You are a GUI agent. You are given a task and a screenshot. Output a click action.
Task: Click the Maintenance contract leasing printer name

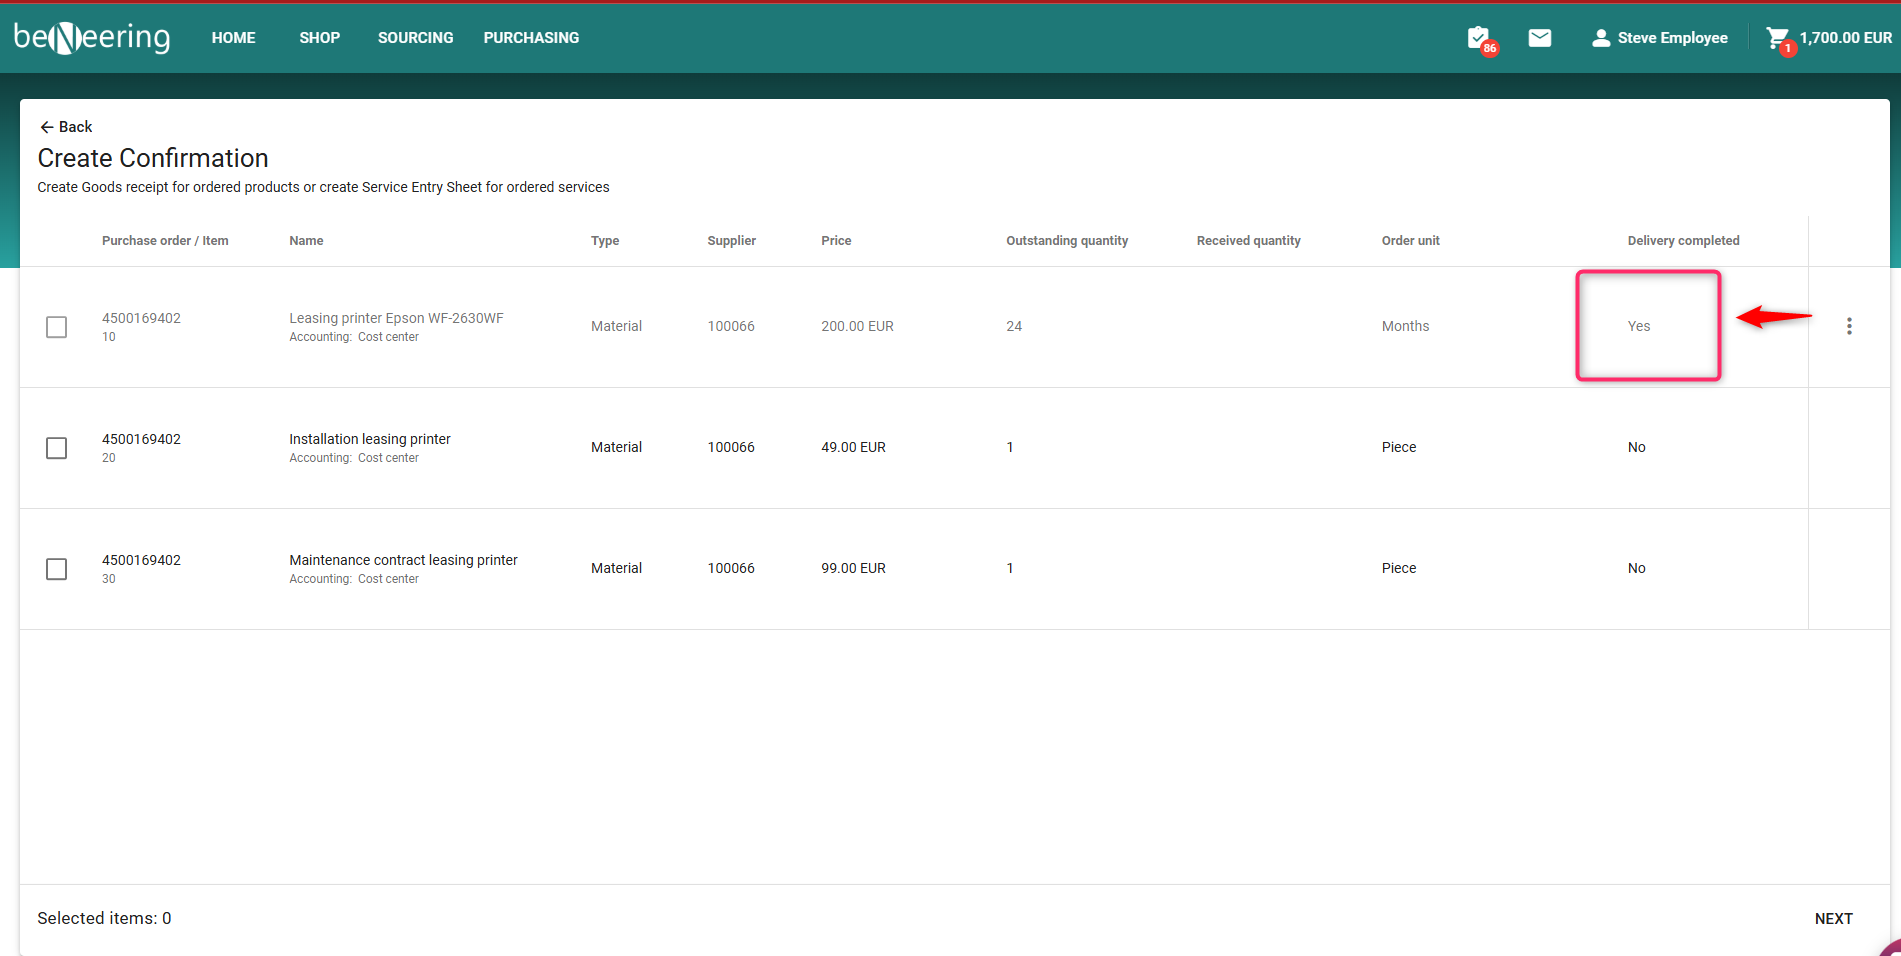coord(403,560)
